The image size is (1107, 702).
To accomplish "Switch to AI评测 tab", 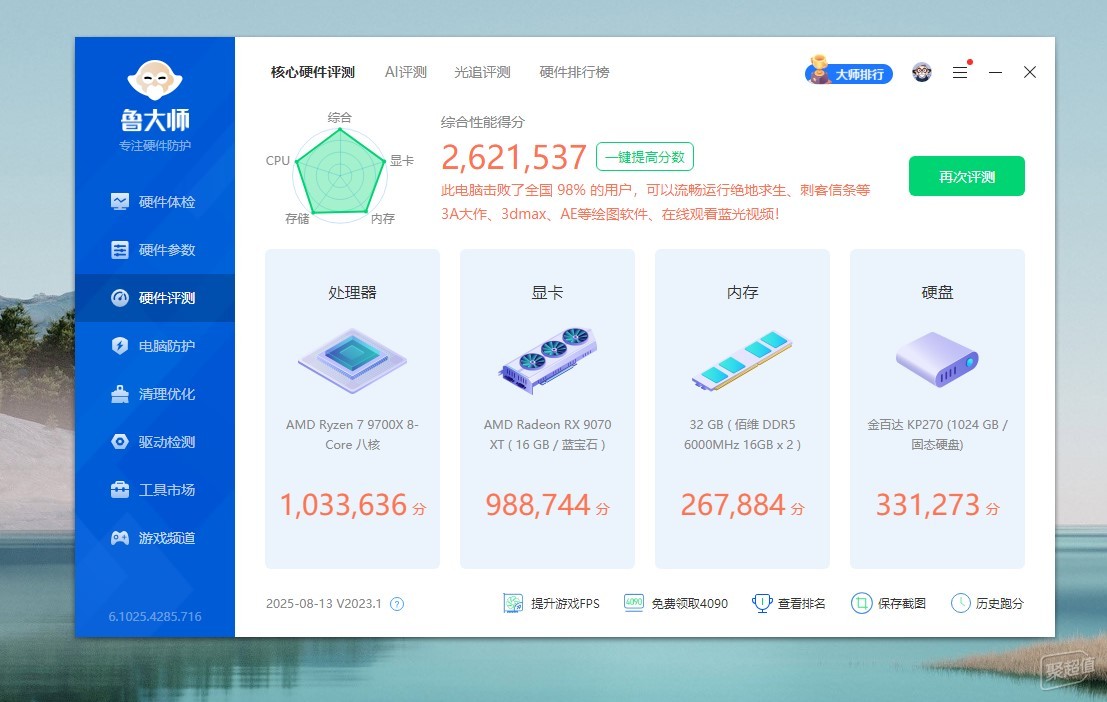I will click(x=405, y=72).
